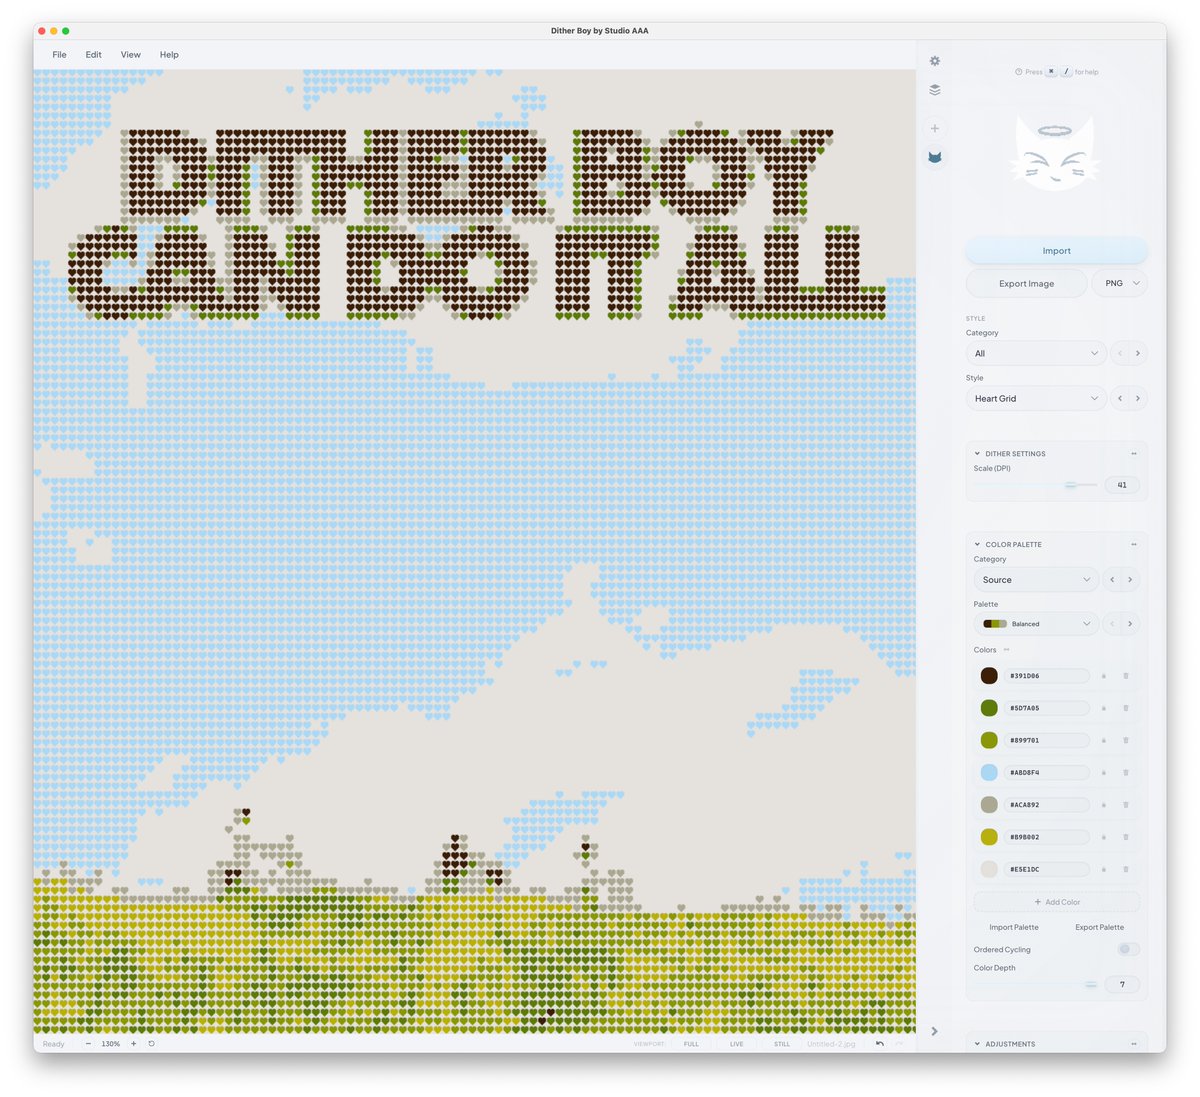The height and width of the screenshot is (1097, 1200).
Task: Open the File menu
Action: (60, 55)
